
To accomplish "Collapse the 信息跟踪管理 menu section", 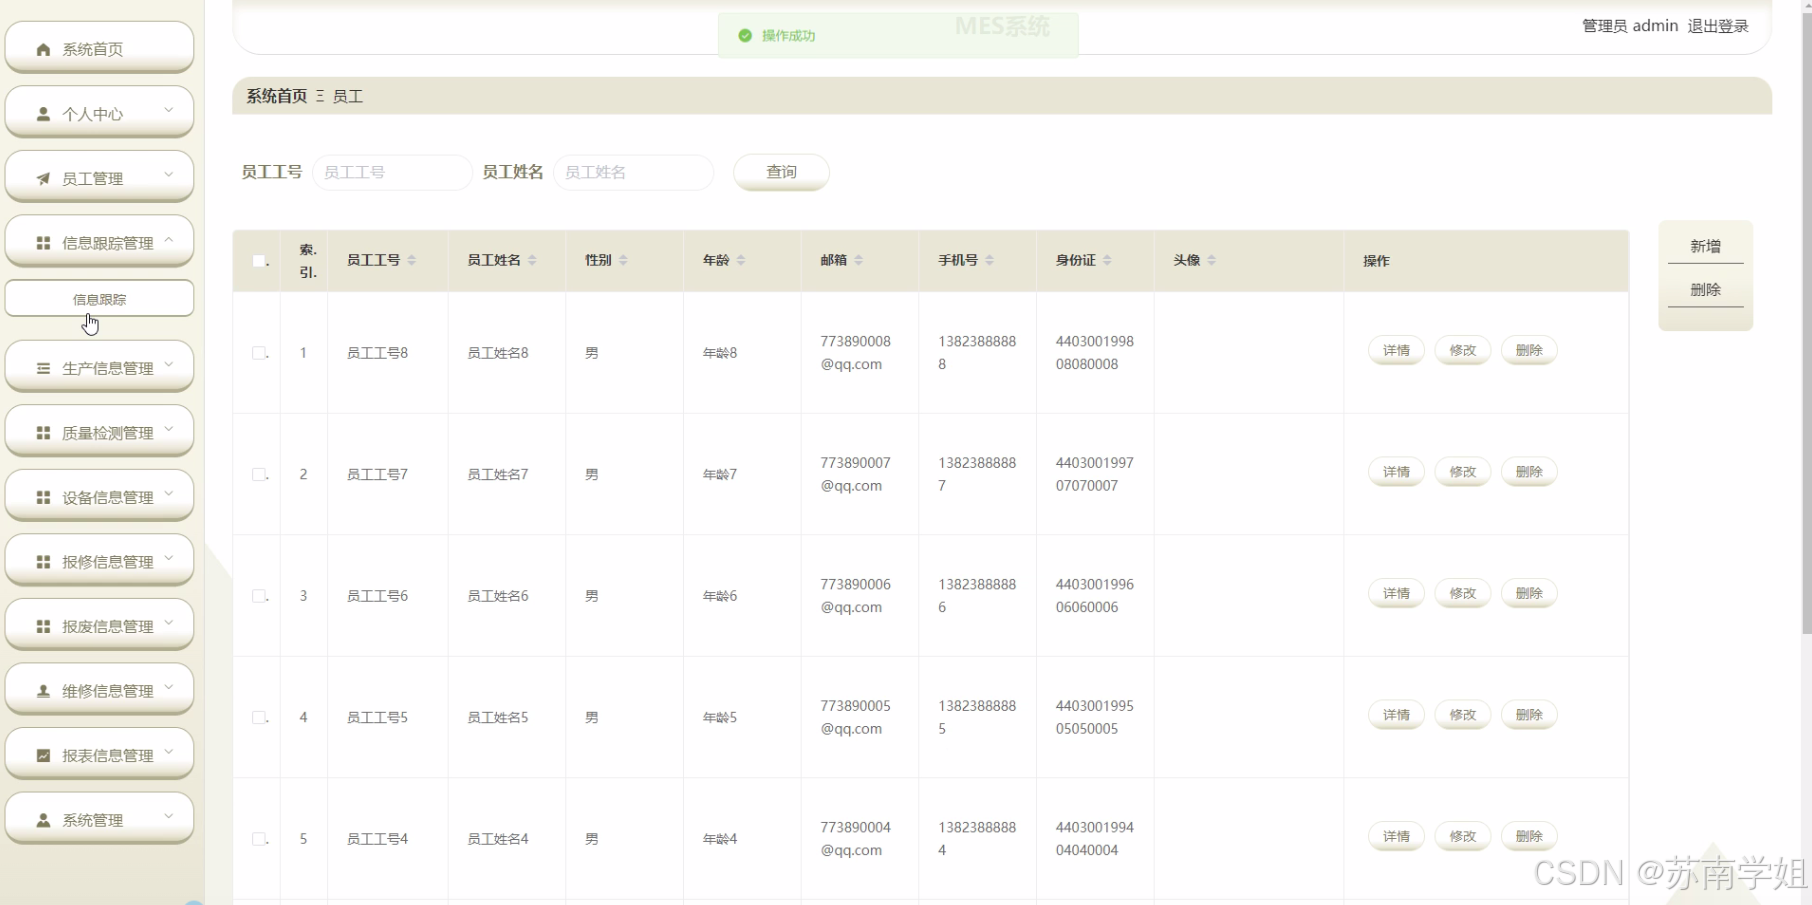I will (169, 240).
